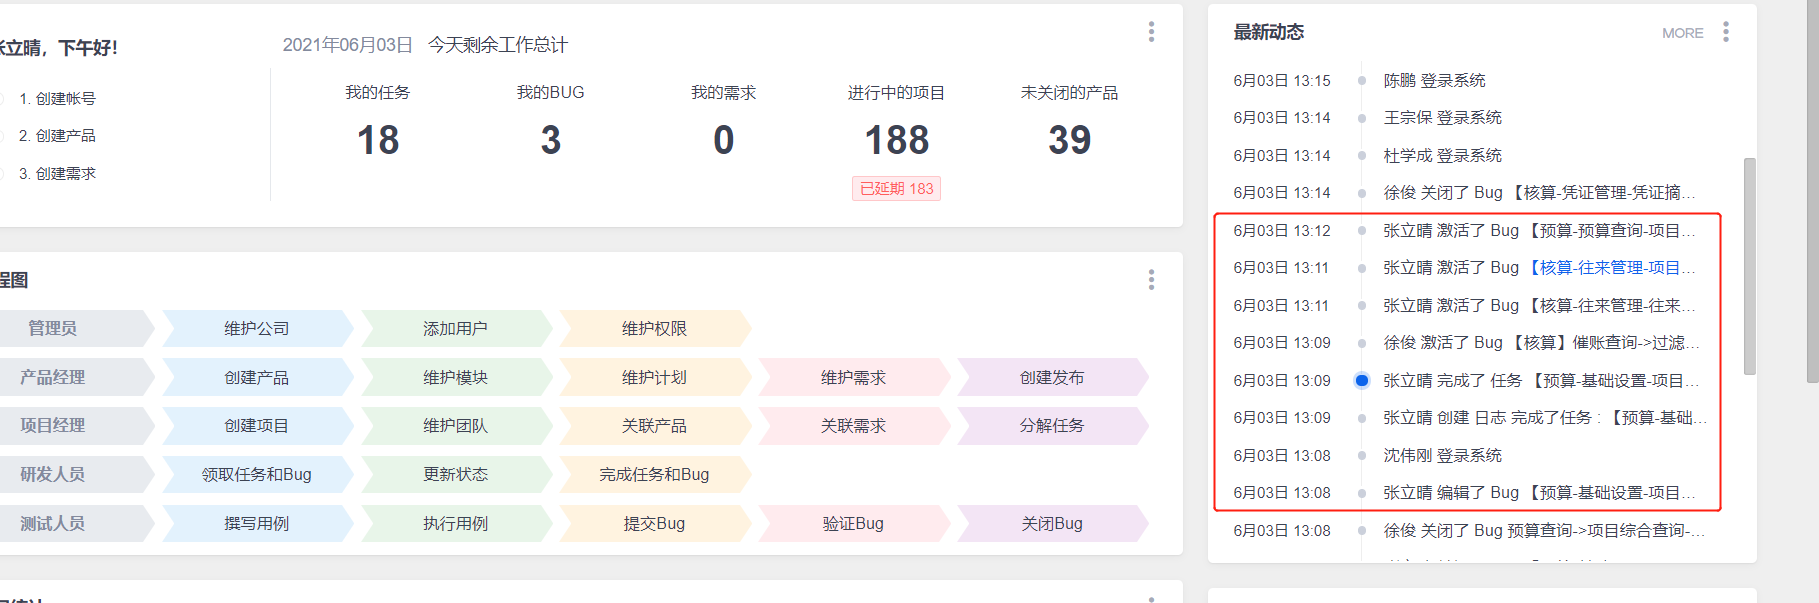
Task: Click the 分解任务 flow step
Action: (1051, 425)
